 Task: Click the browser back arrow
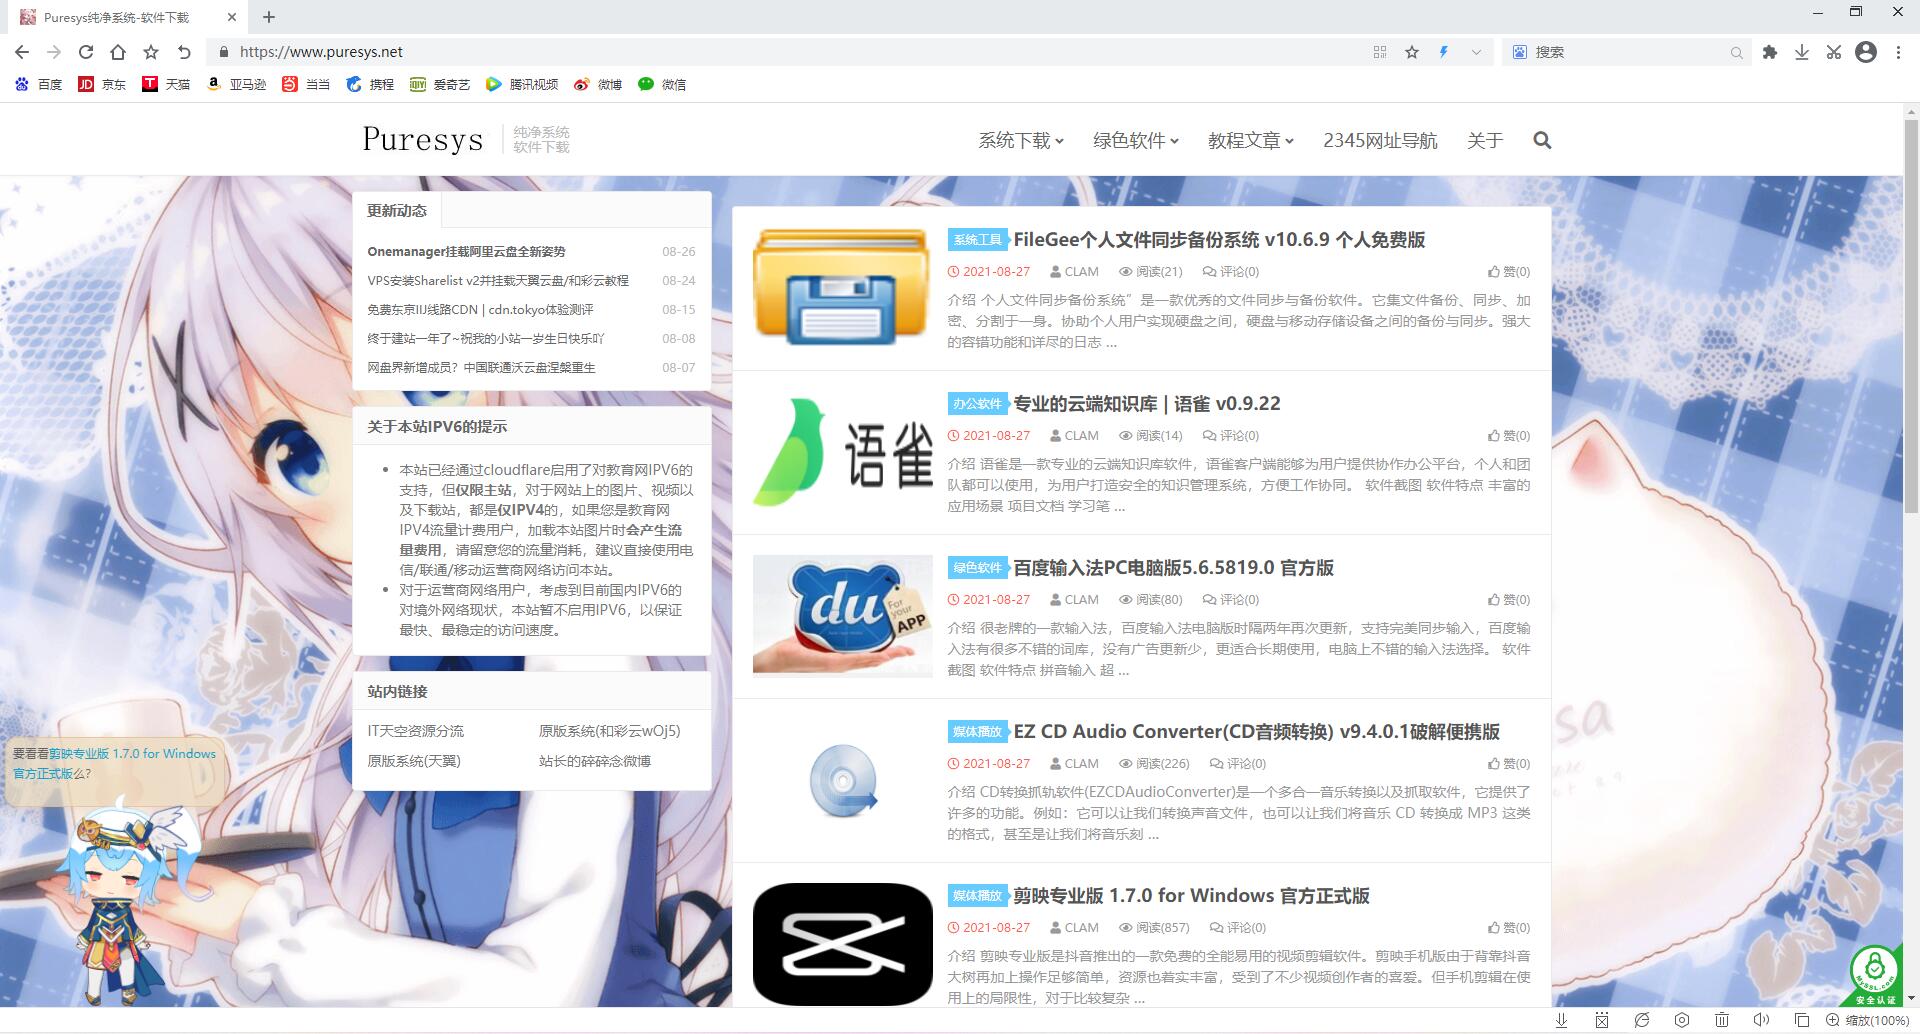tap(22, 52)
